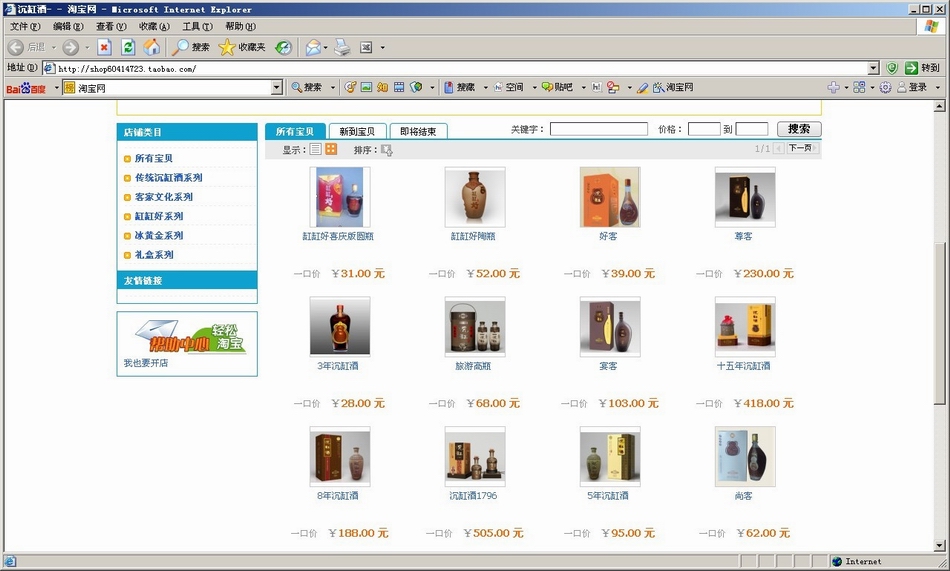Open the 尊客 product link

click(x=743, y=236)
